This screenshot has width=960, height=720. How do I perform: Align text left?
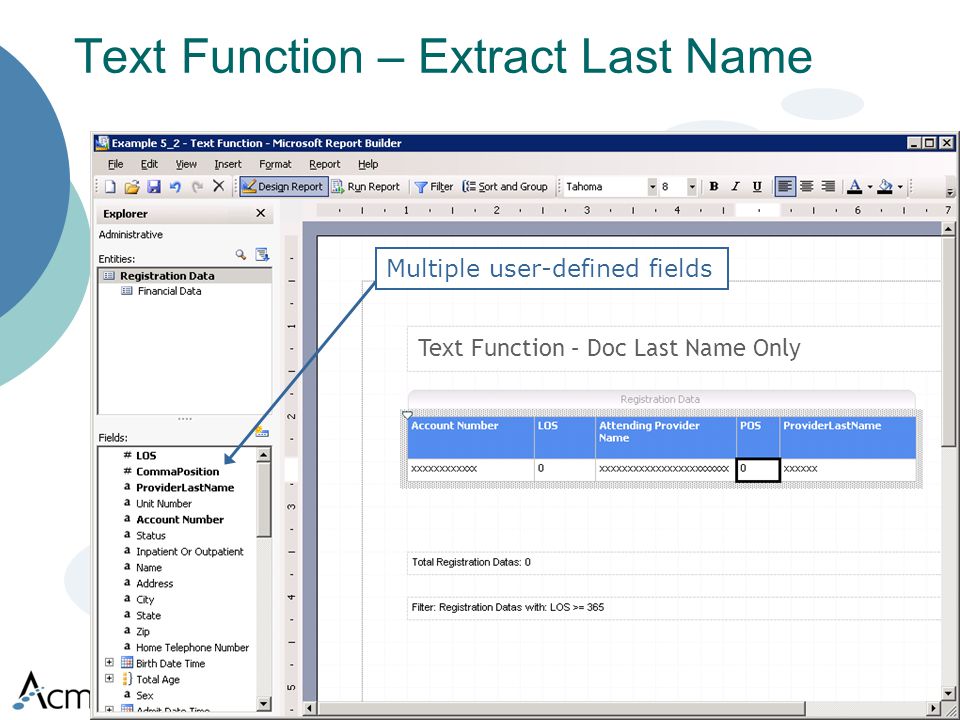(785, 187)
